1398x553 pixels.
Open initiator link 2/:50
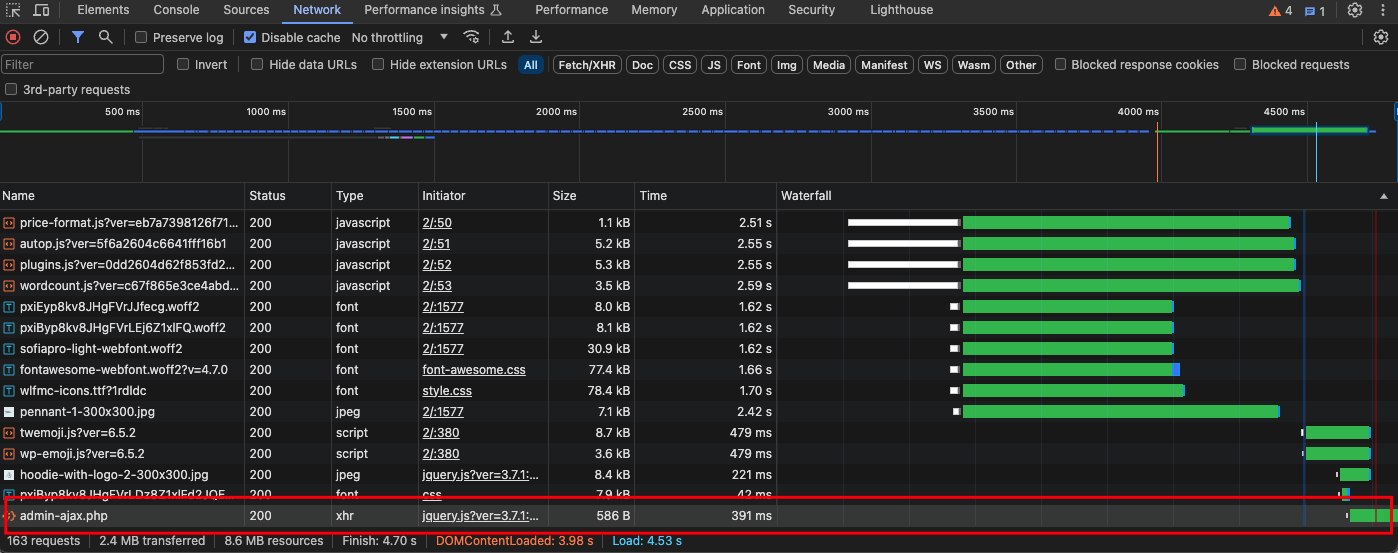pyautogui.click(x=437, y=223)
